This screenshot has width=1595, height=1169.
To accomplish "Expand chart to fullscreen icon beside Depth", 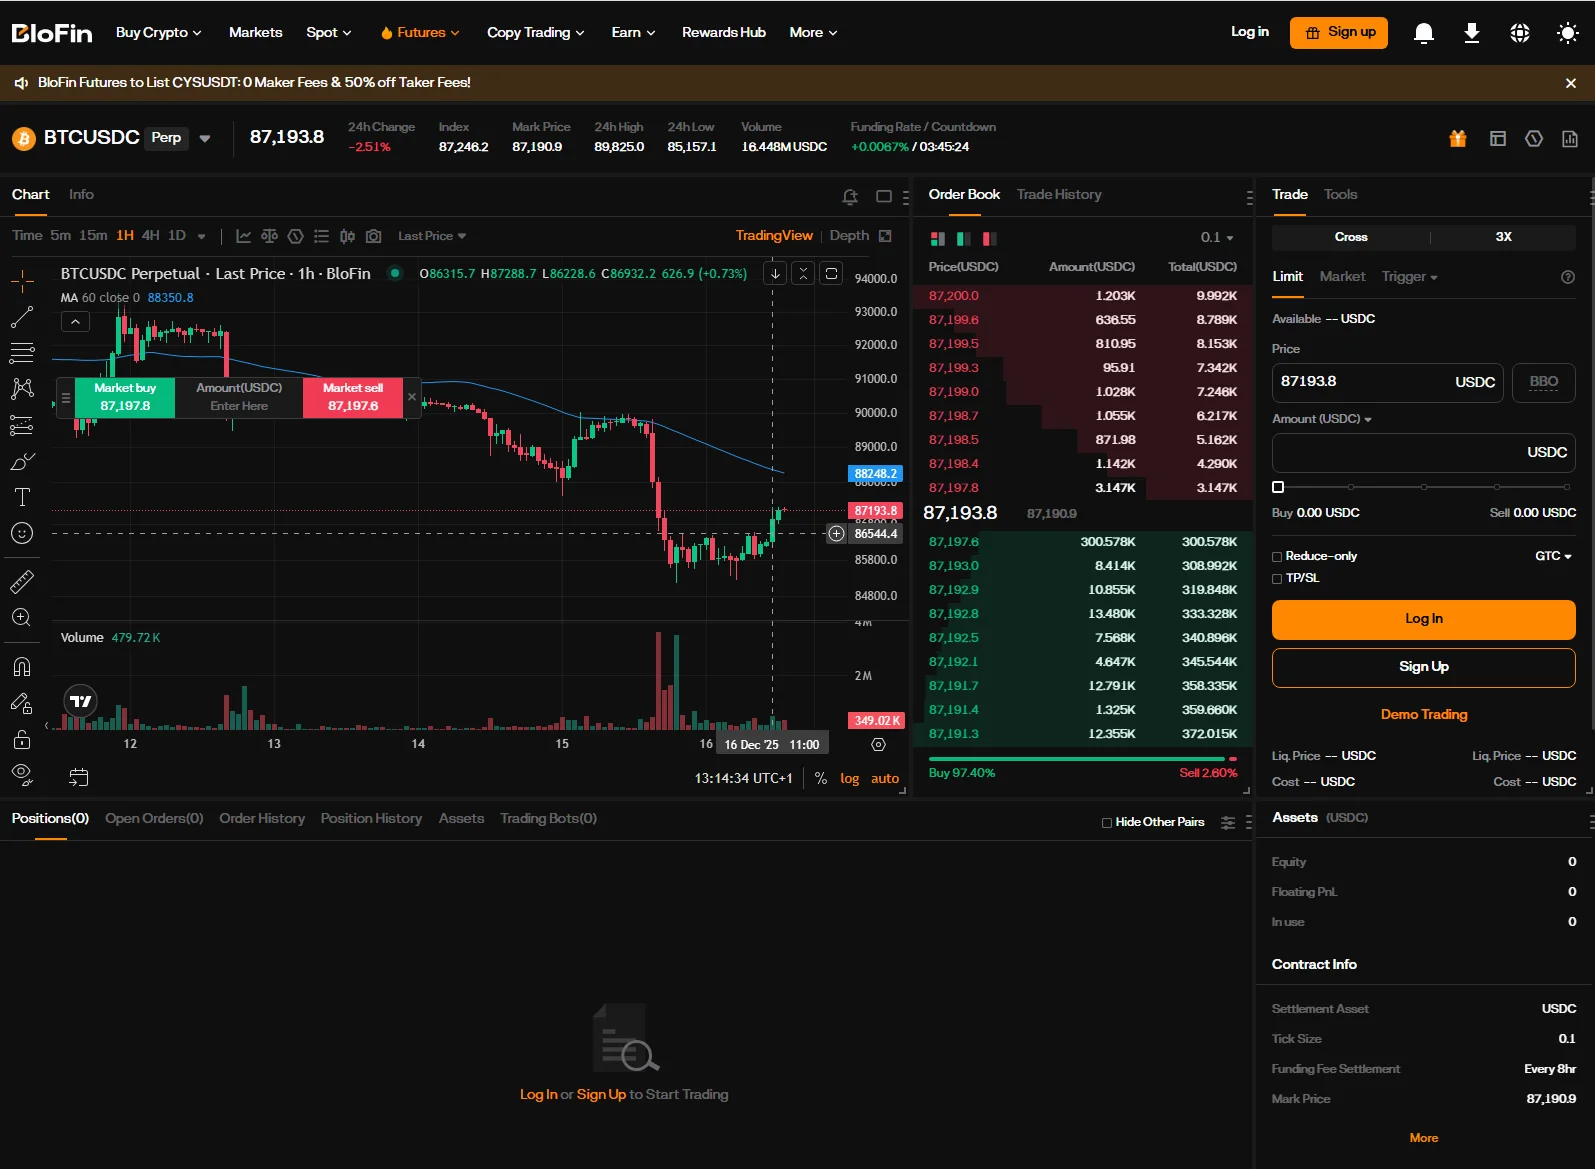I will tap(885, 236).
